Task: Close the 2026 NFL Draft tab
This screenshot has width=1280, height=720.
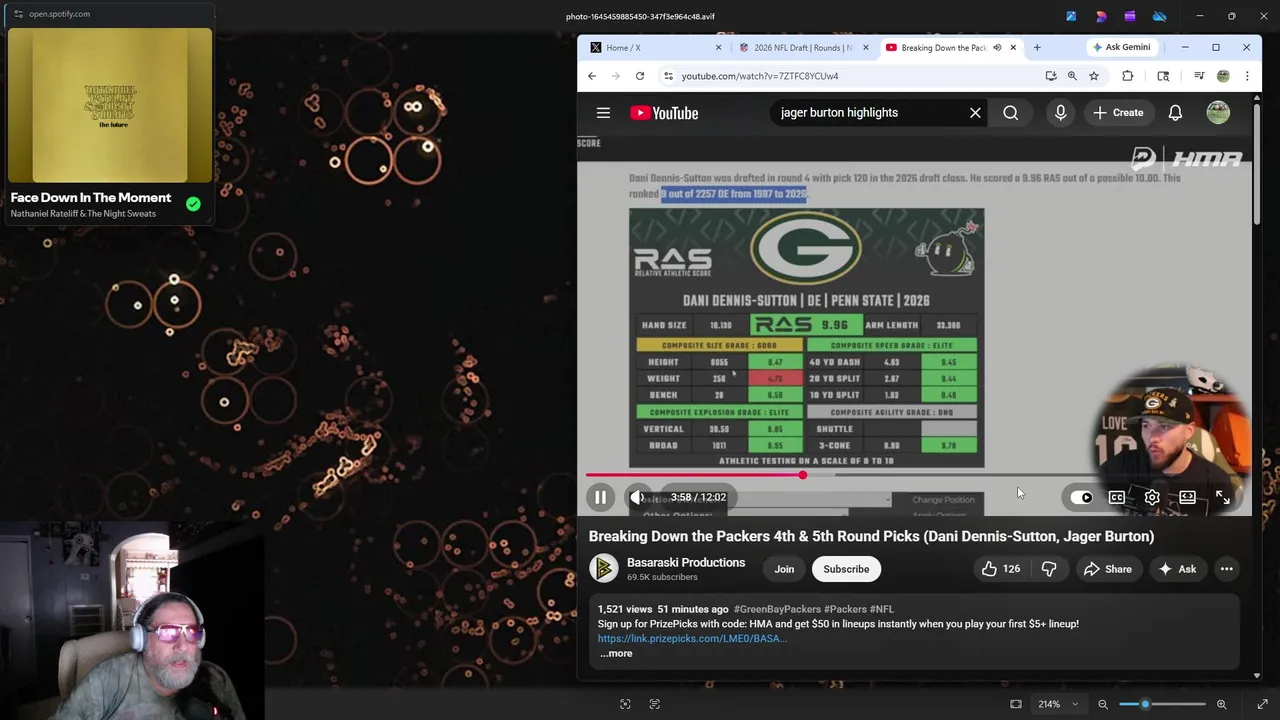Action: tap(866, 47)
